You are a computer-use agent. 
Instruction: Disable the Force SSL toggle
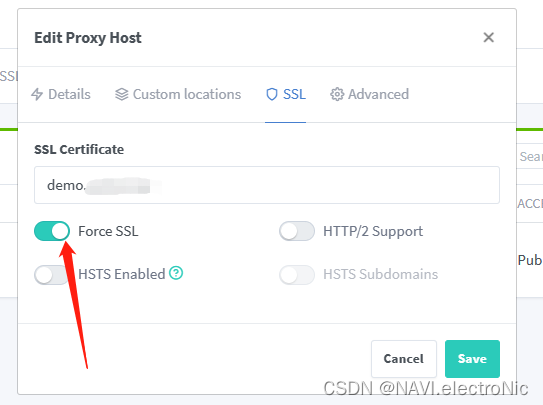[52, 231]
